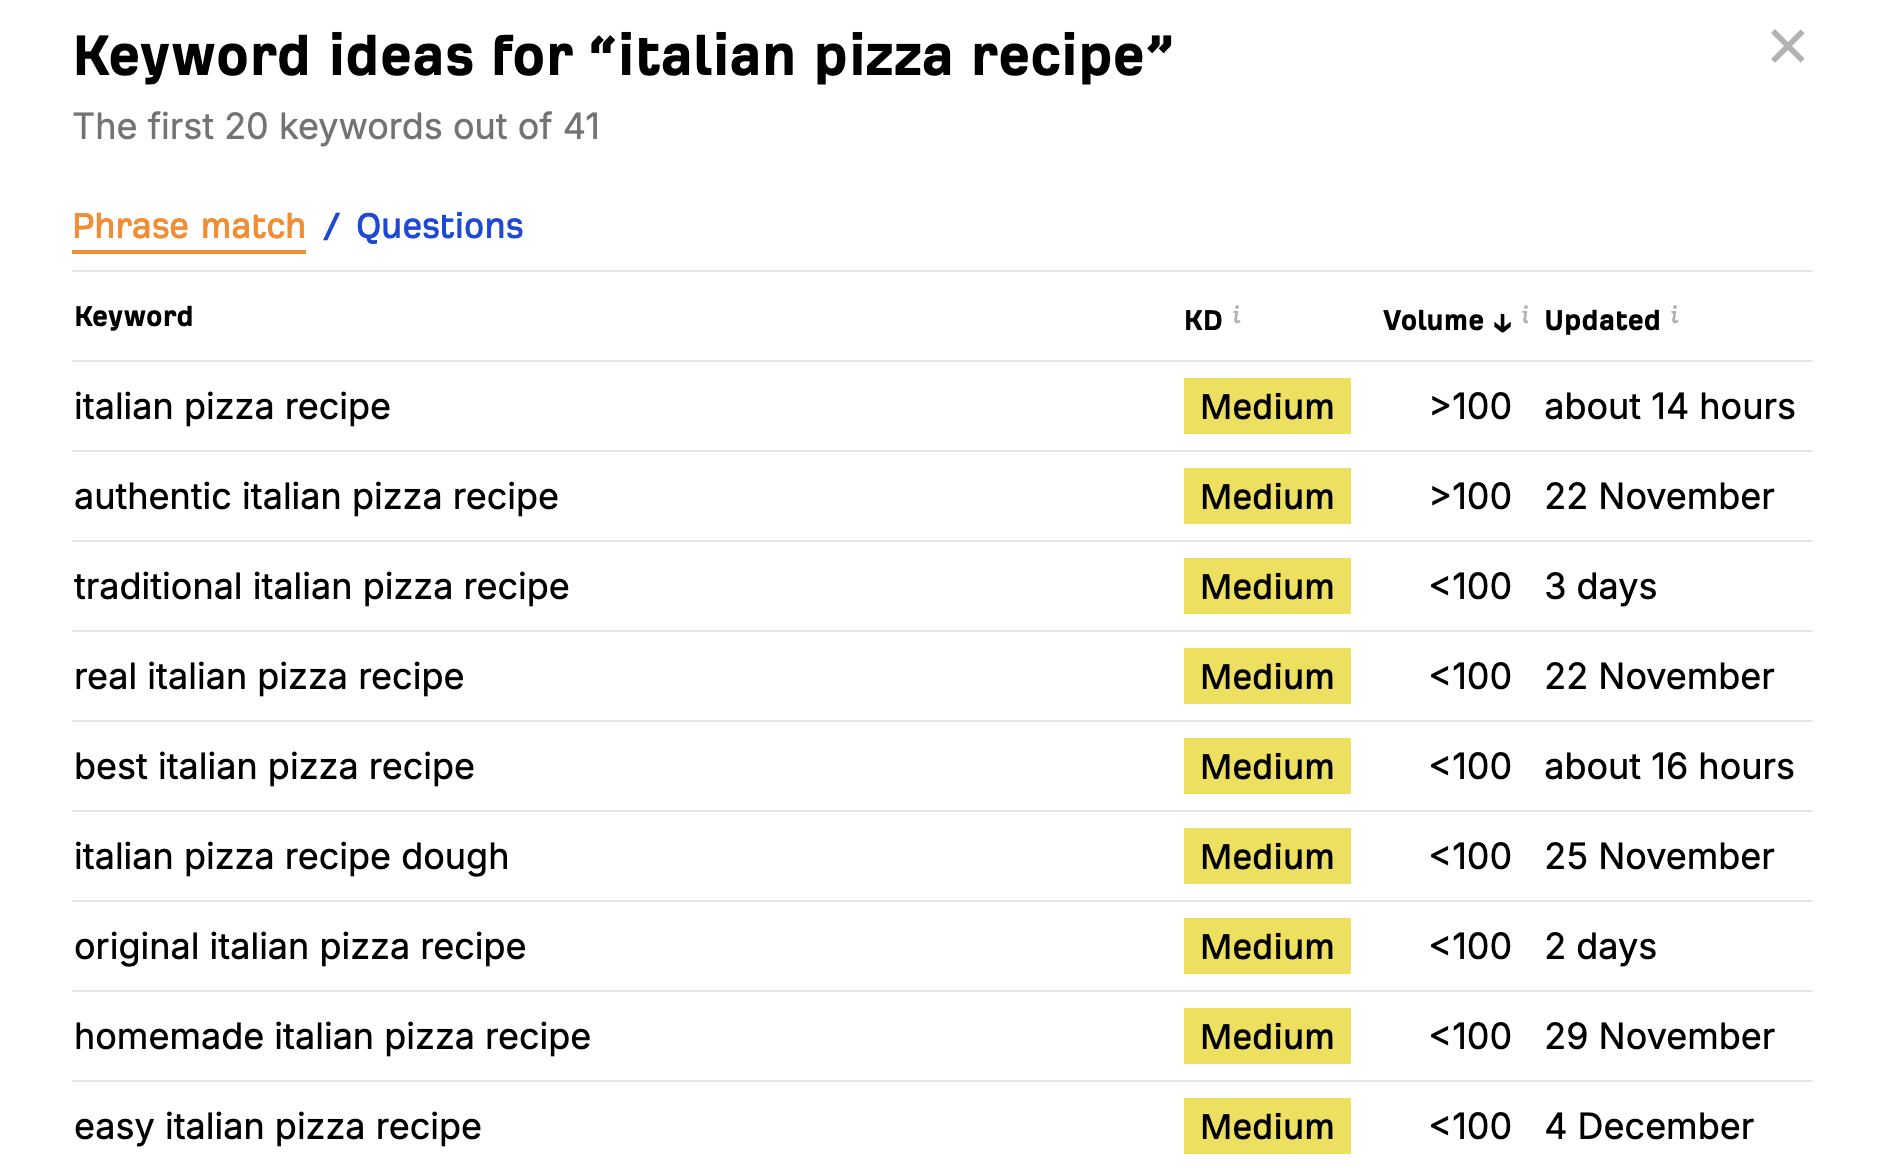Open "original italian pizza recipe" keyword
The height and width of the screenshot is (1168, 1888).
coord(300,946)
